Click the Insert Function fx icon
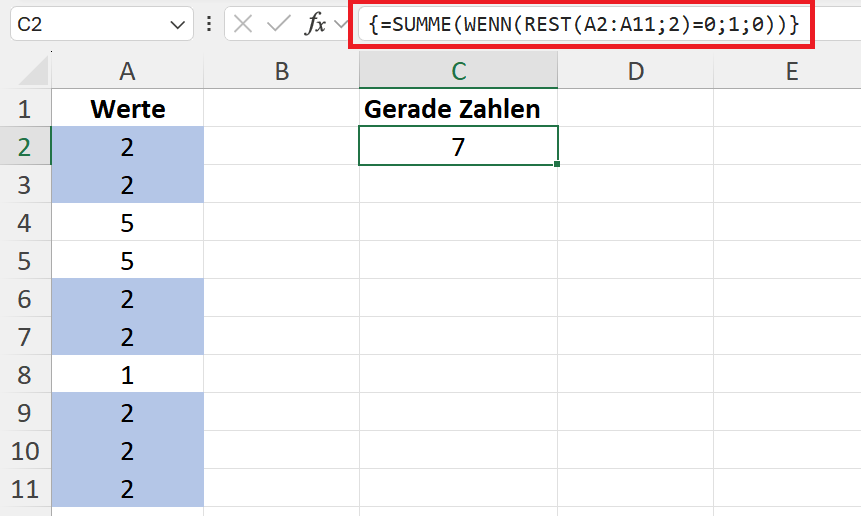Viewport: 861px width, 516px height. tap(315, 24)
